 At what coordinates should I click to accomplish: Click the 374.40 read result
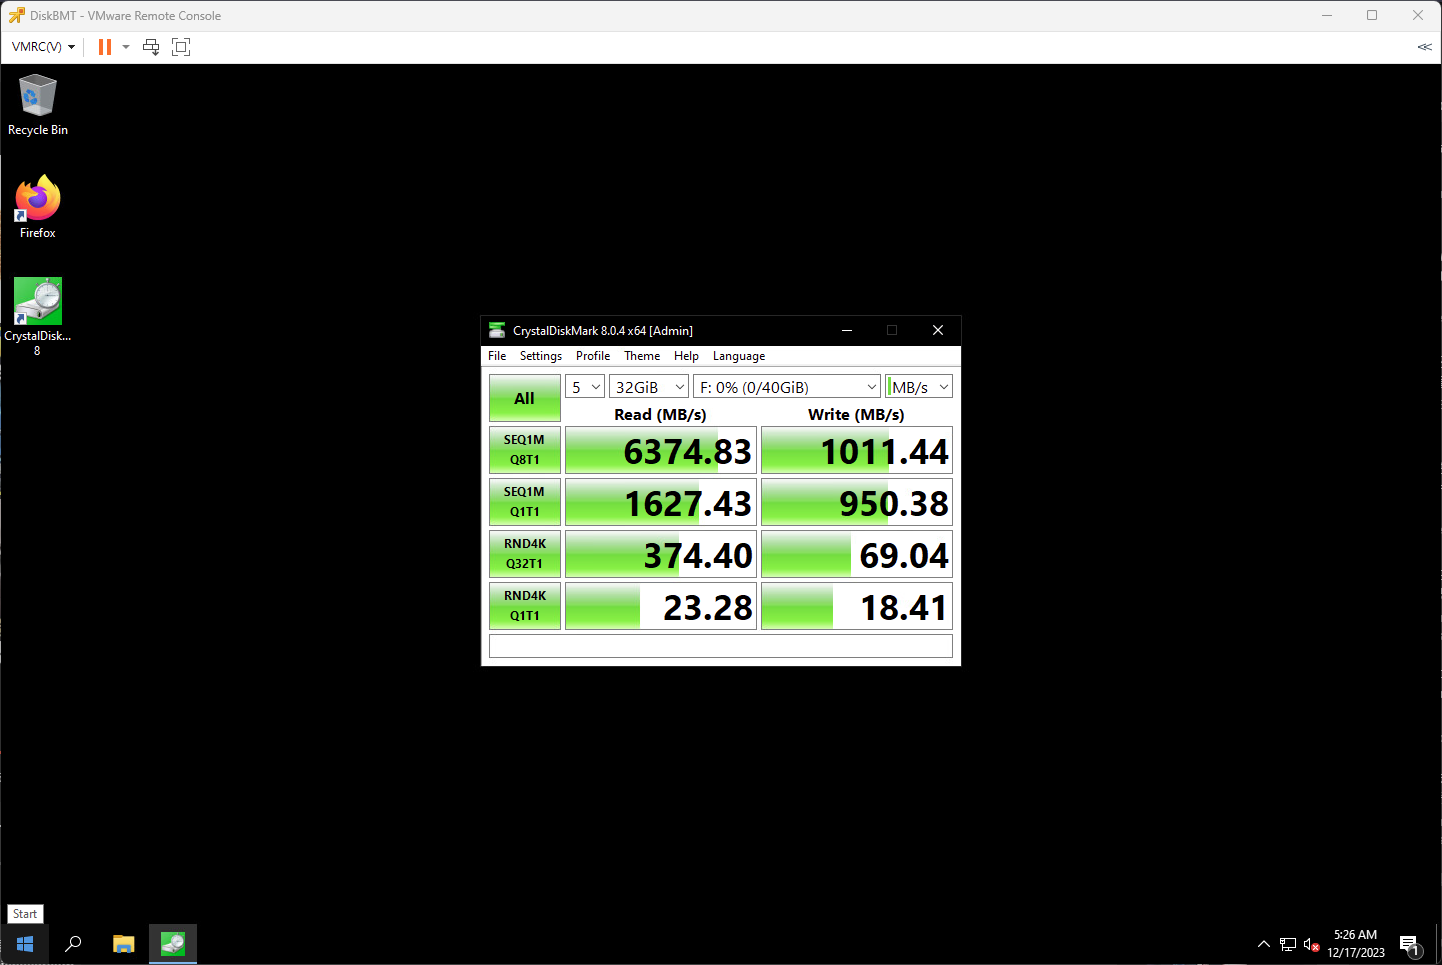pyautogui.click(x=661, y=554)
